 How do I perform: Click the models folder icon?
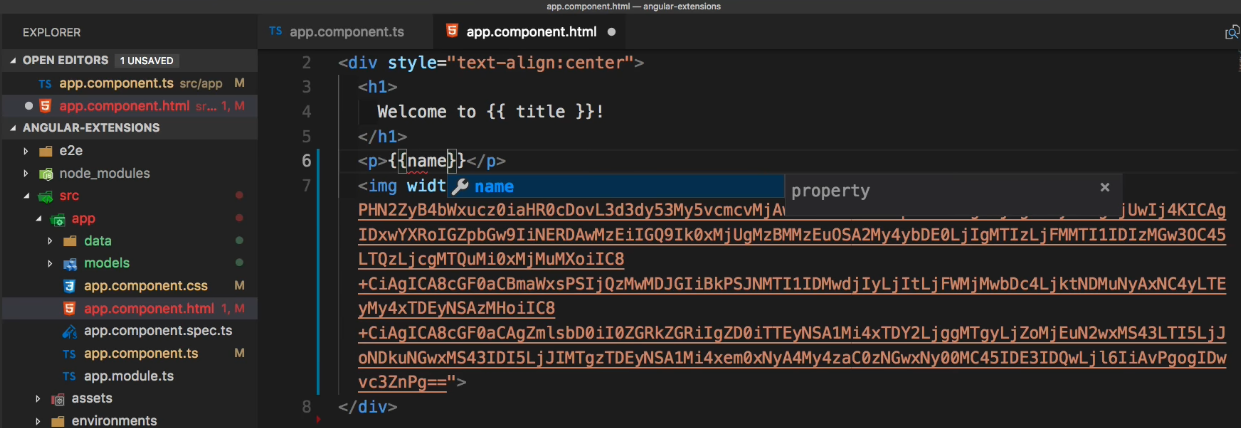click(x=70, y=264)
